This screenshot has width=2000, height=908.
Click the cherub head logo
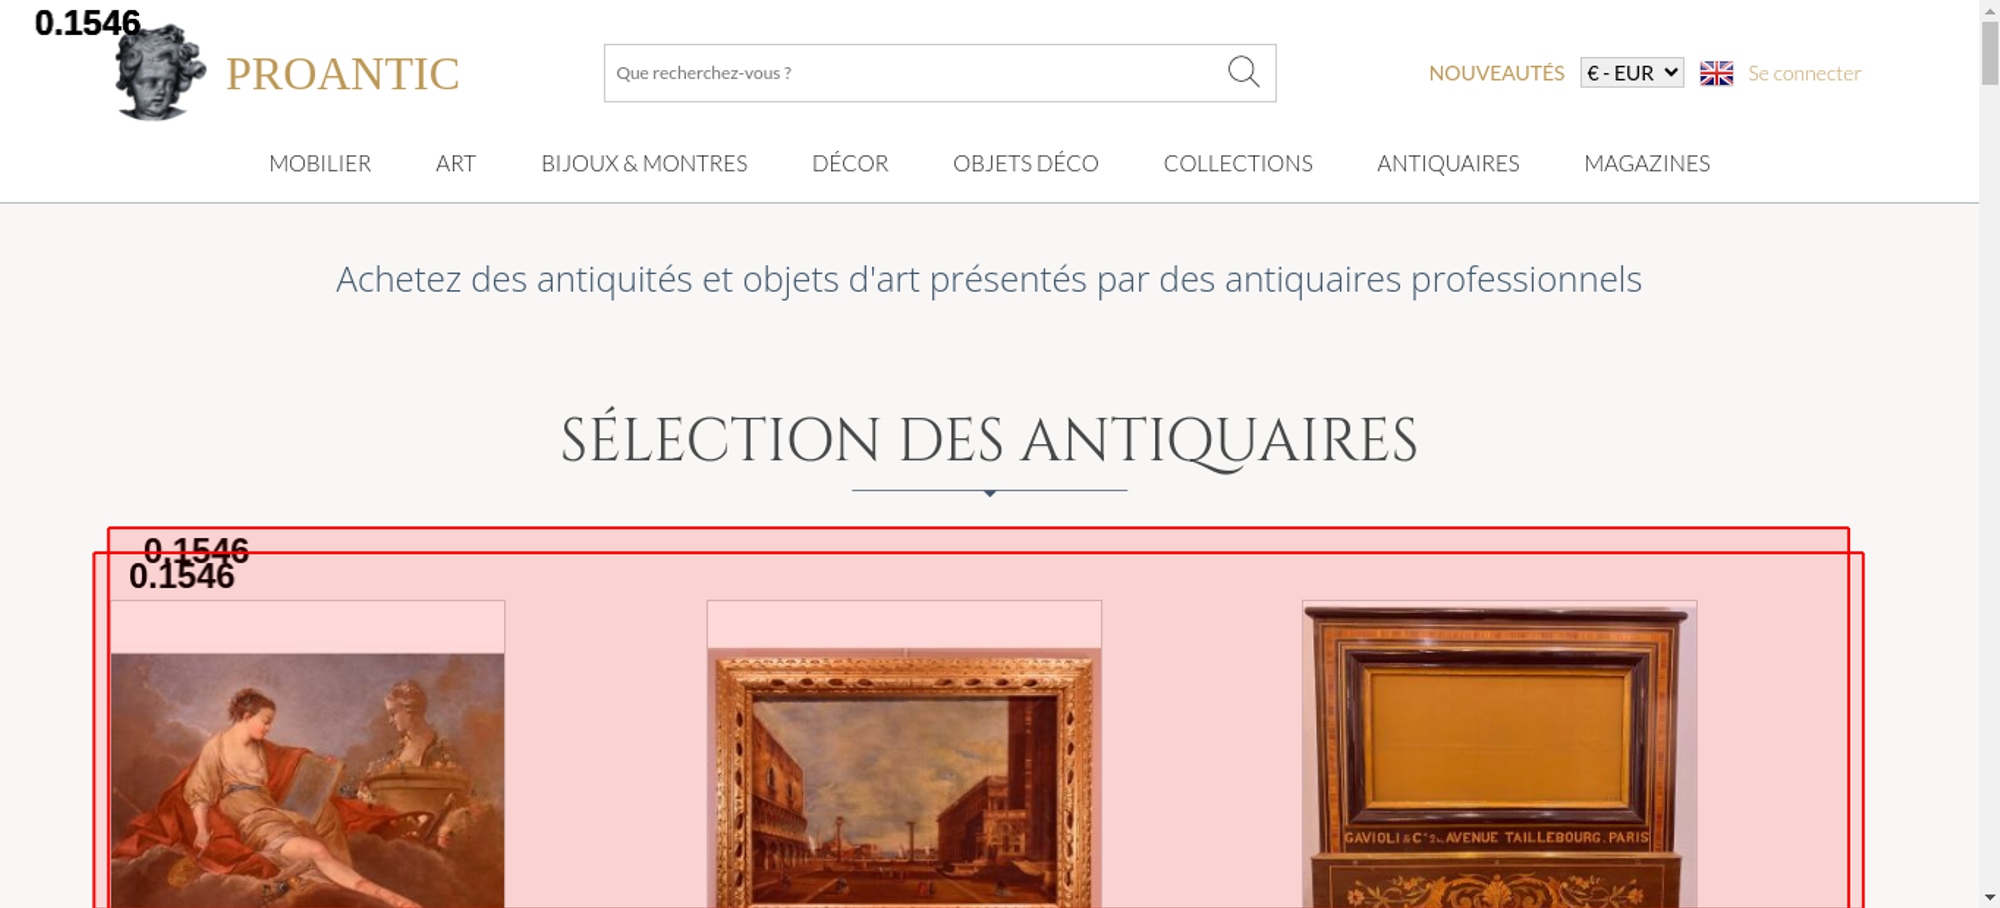[160, 72]
